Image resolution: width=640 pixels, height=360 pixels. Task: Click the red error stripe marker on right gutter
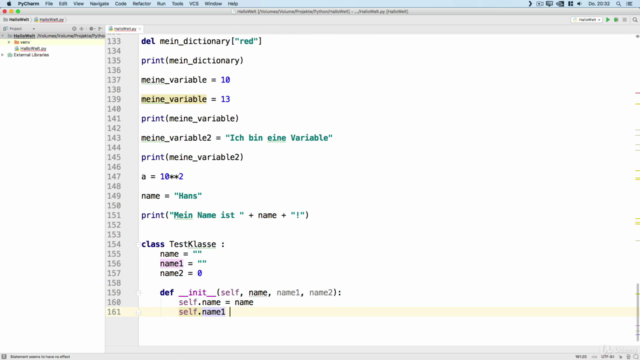coord(637,93)
